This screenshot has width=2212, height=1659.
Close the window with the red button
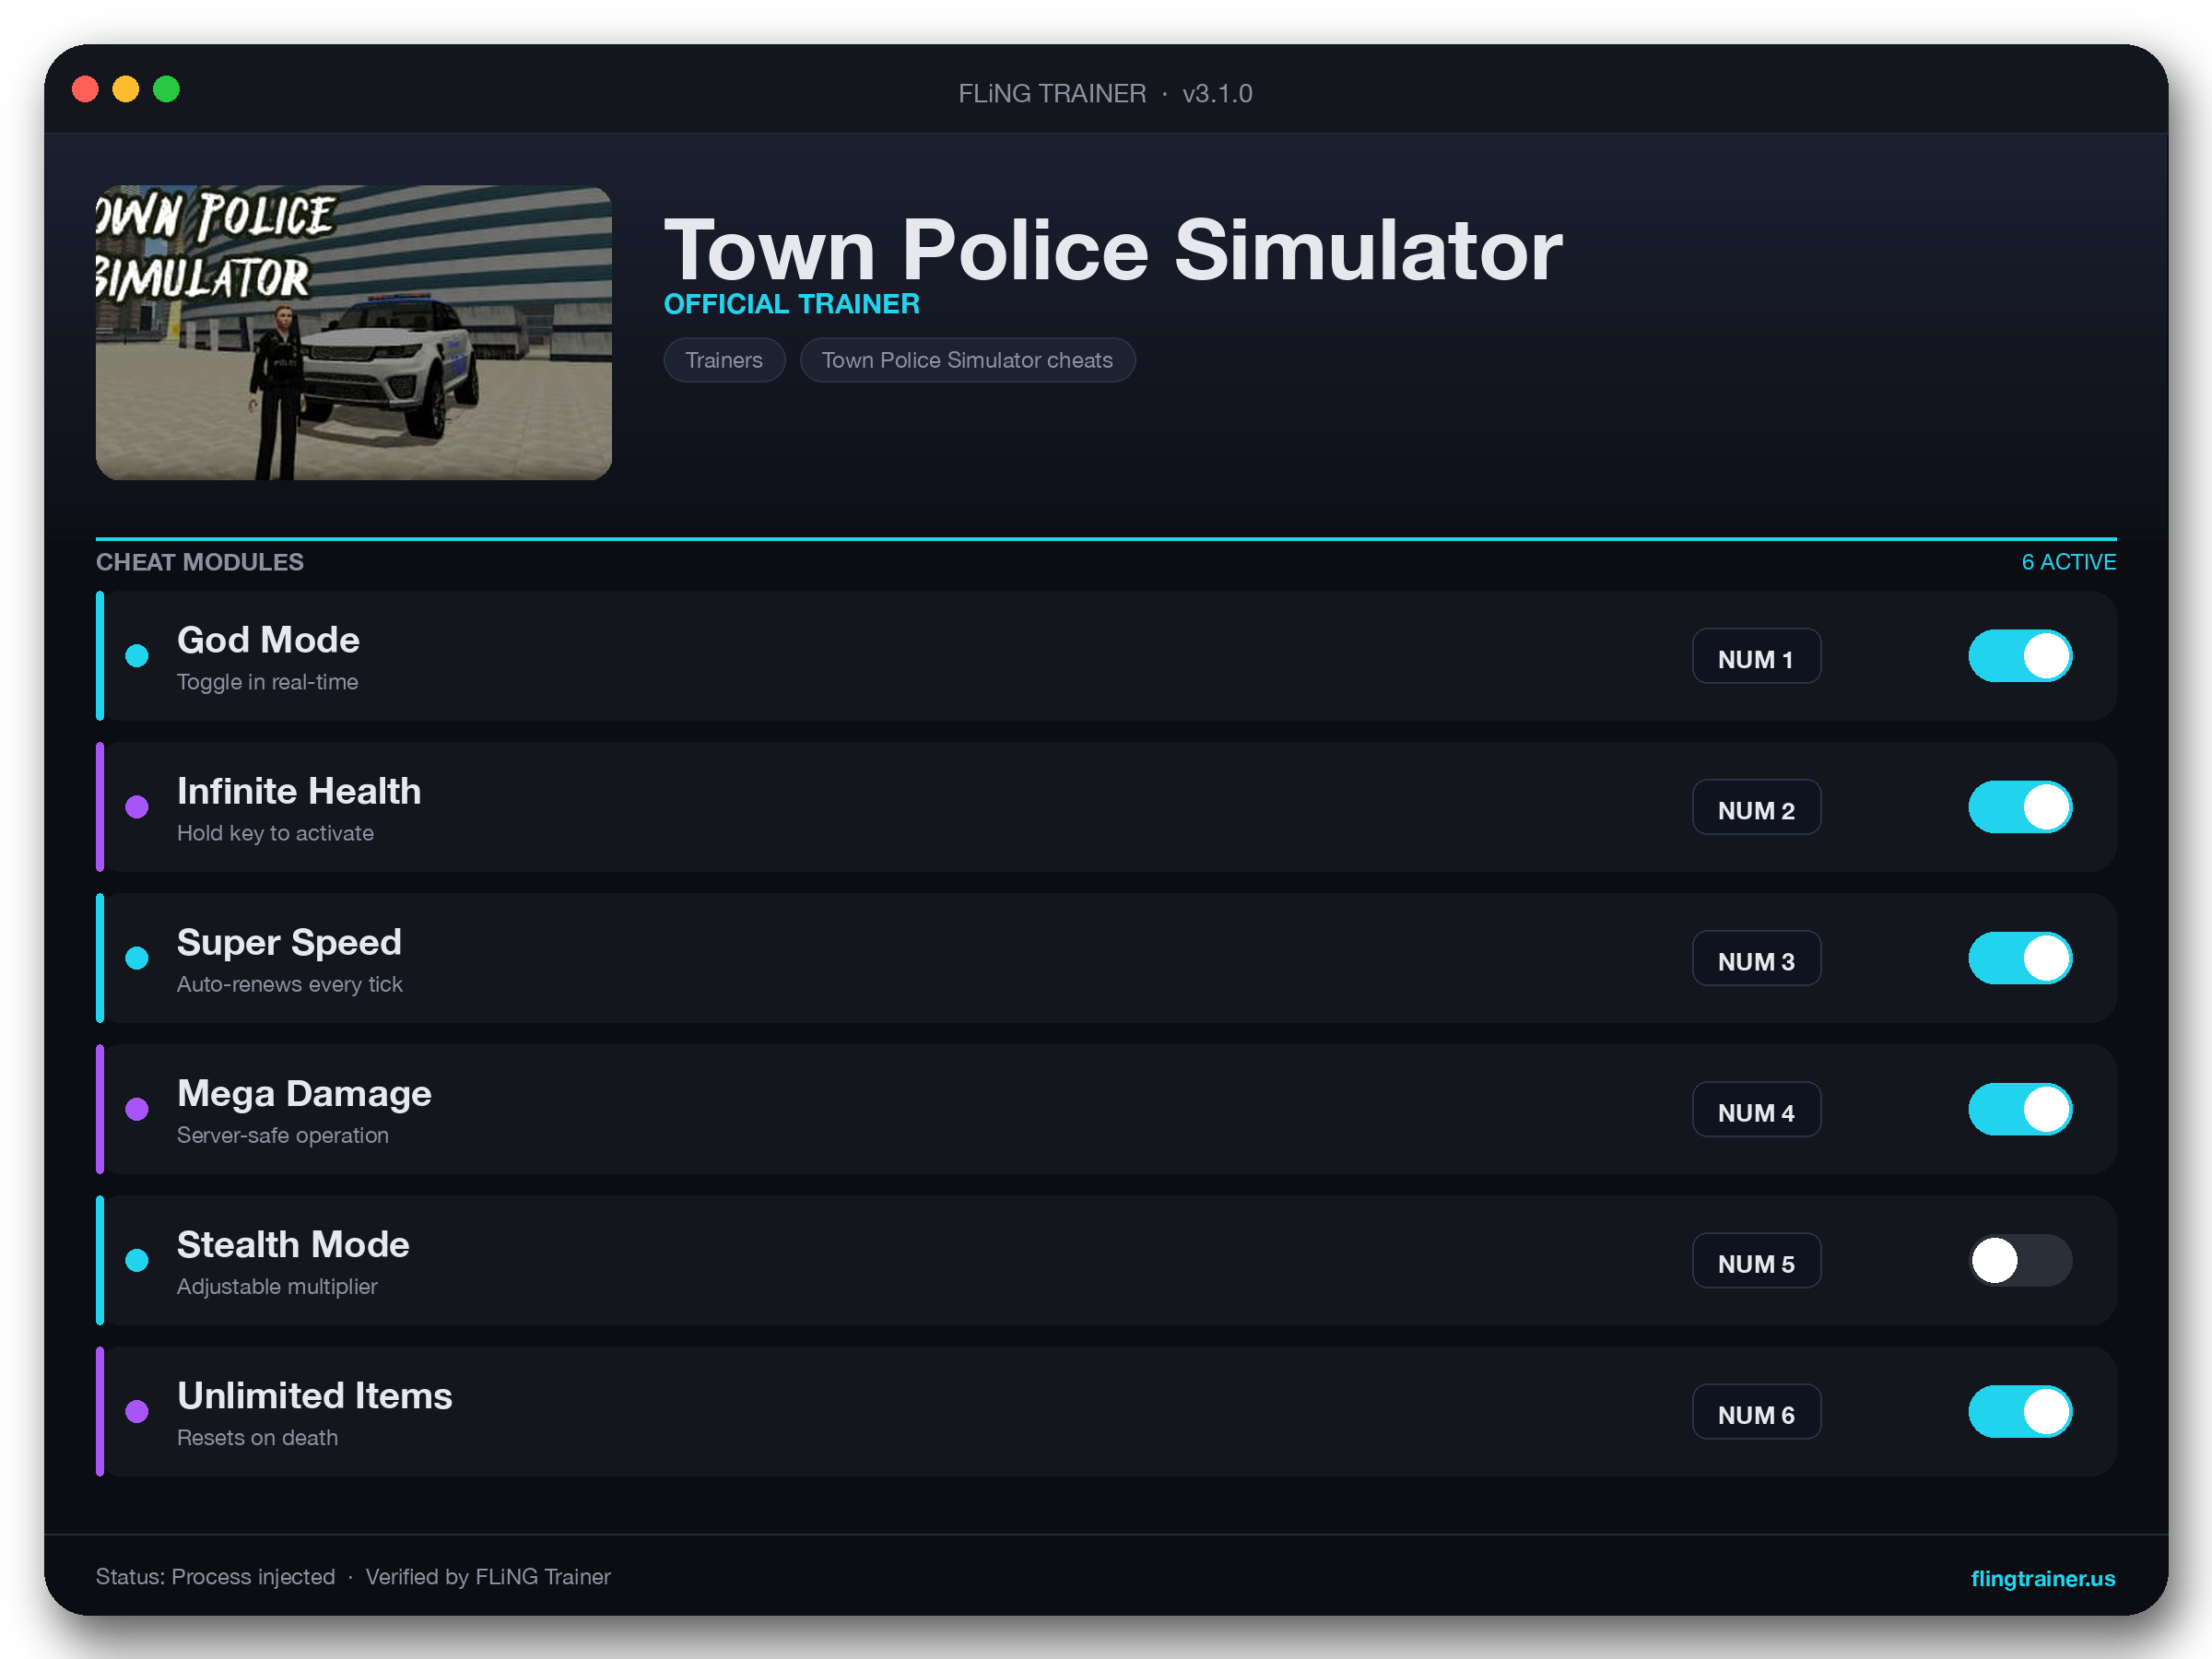pyautogui.click(x=85, y=89)
